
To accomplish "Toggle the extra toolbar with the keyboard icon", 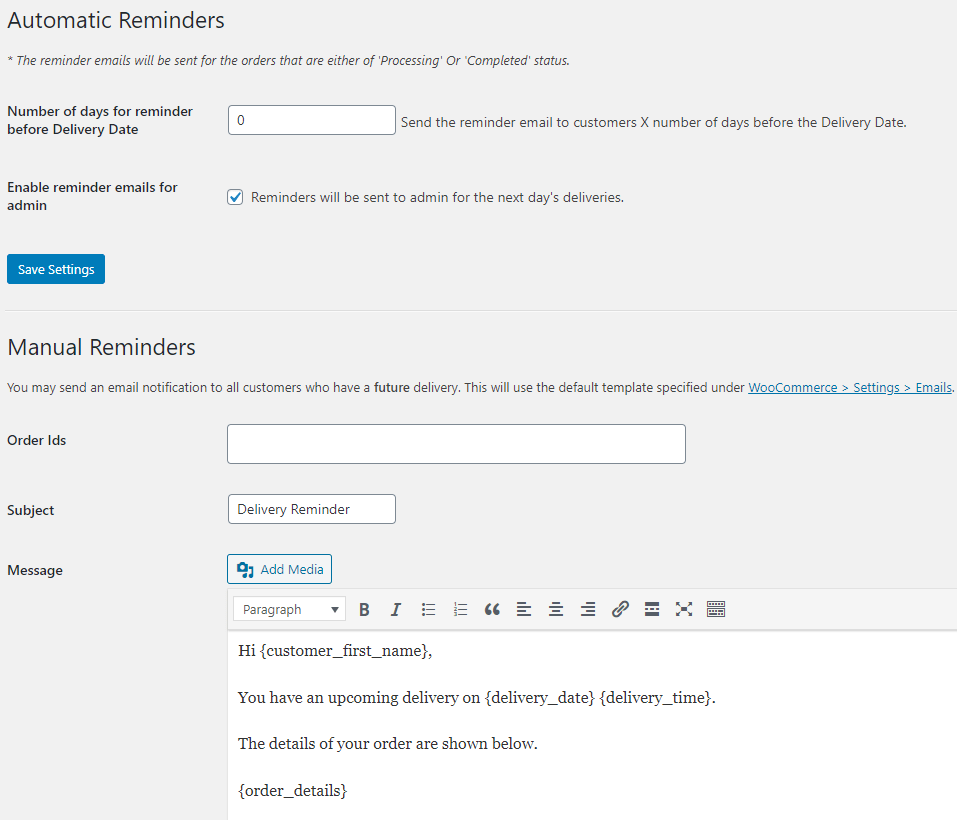I will click(716, 609).
